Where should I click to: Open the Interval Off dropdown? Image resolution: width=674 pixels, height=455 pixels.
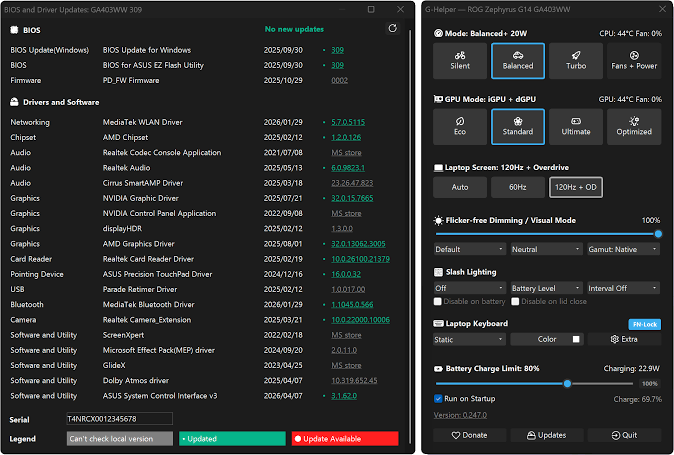(x=623, y=288)
